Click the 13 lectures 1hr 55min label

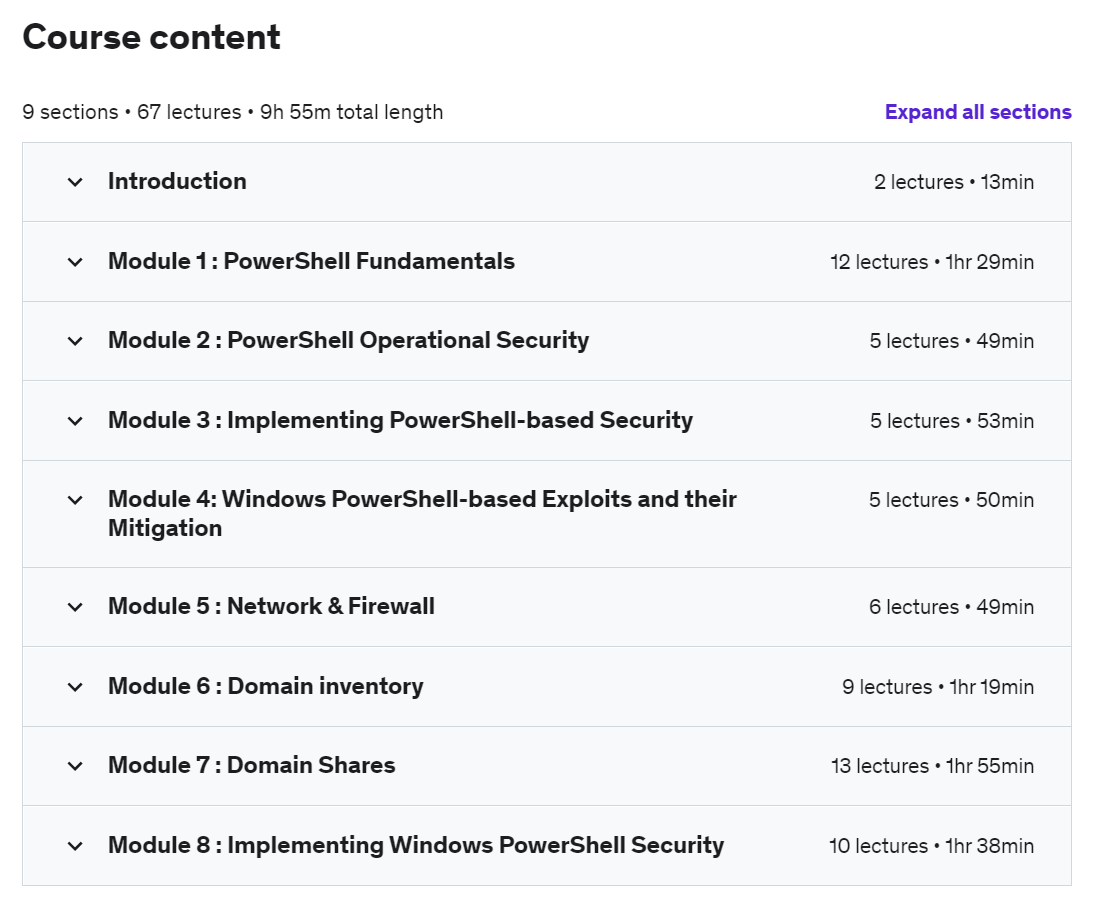(932, 766)
